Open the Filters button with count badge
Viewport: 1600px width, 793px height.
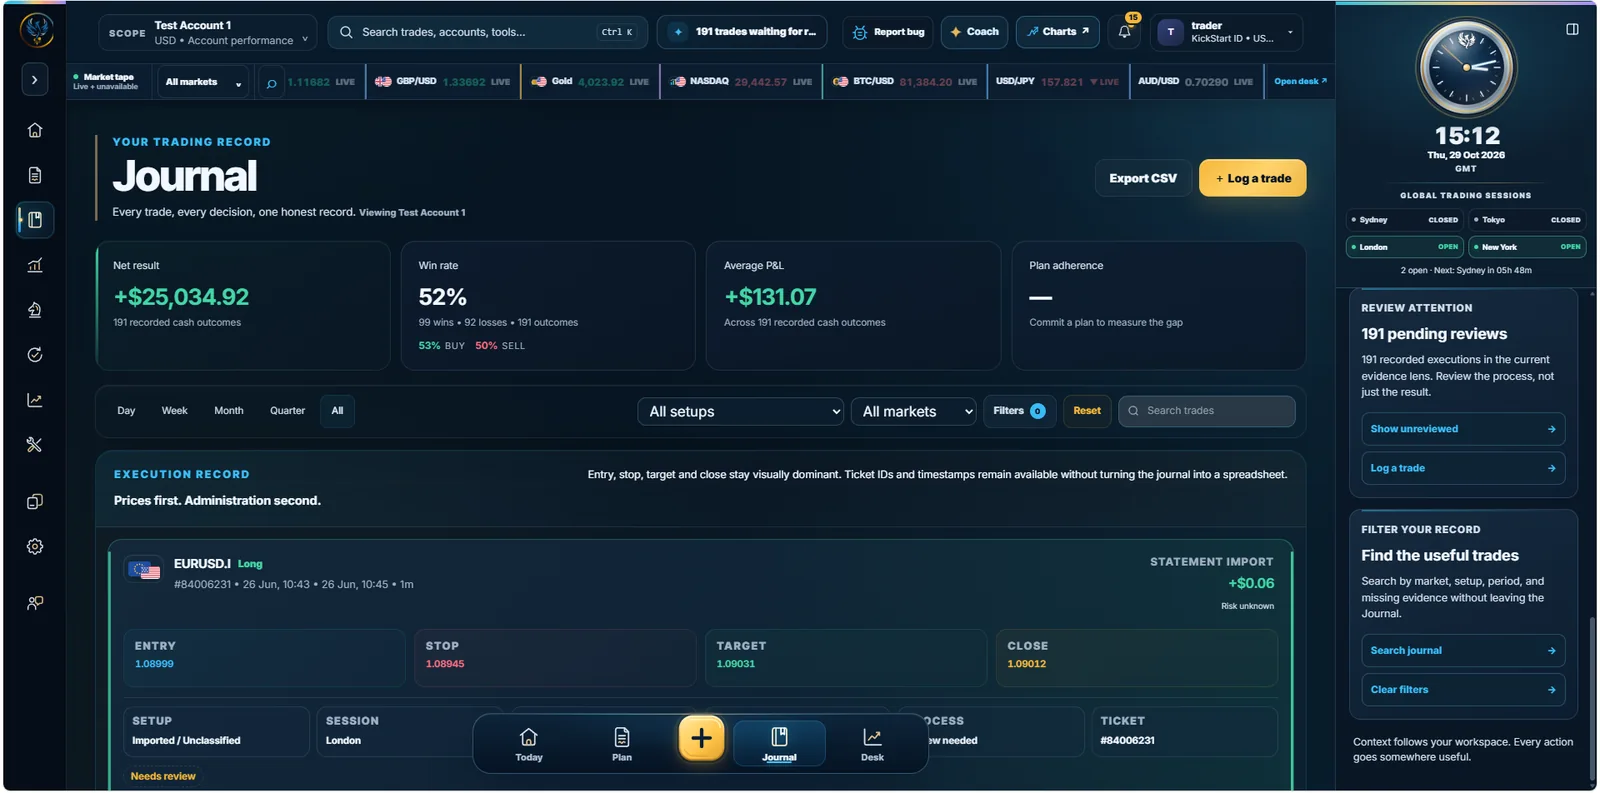tap(1019, 411)
